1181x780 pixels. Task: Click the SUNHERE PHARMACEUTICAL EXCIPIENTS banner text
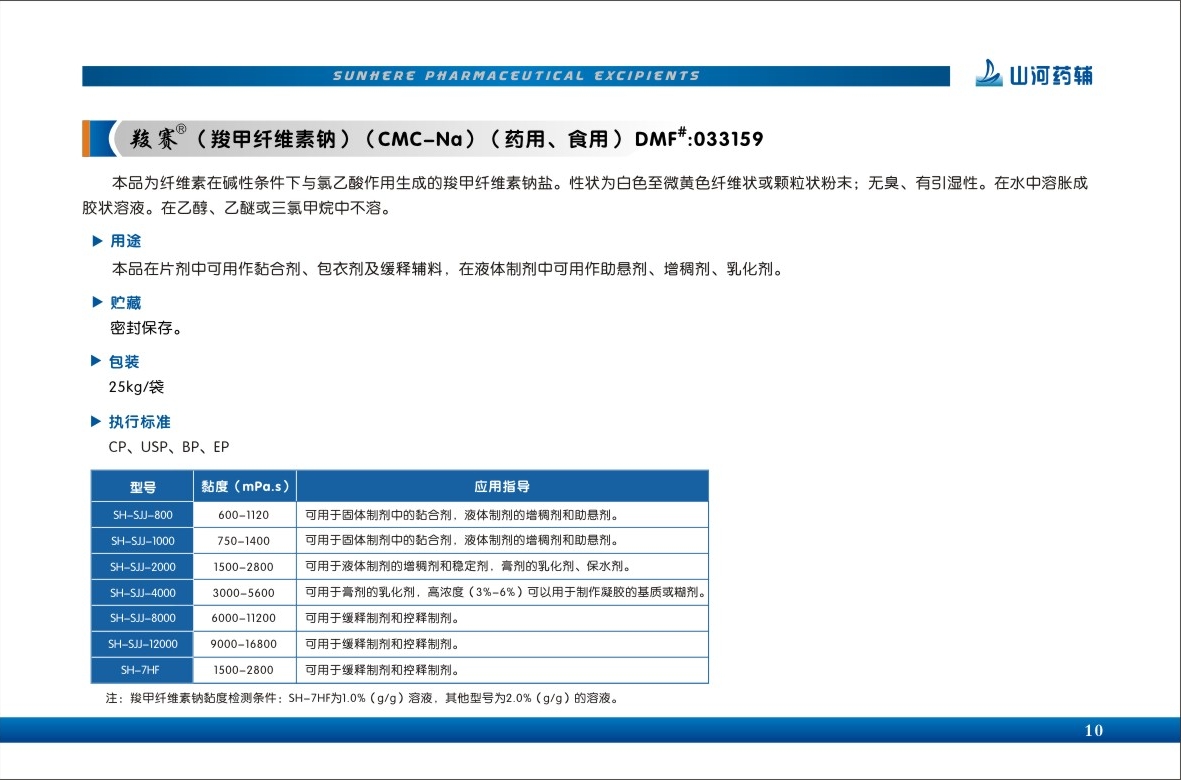(x=517, y=76)
